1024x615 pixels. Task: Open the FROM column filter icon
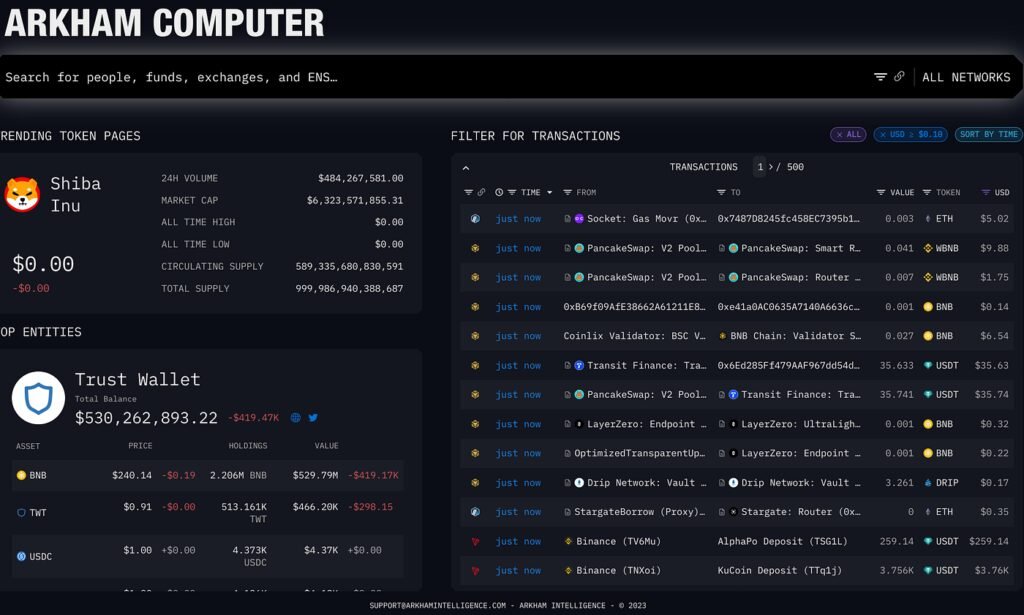tap(567, 192)
